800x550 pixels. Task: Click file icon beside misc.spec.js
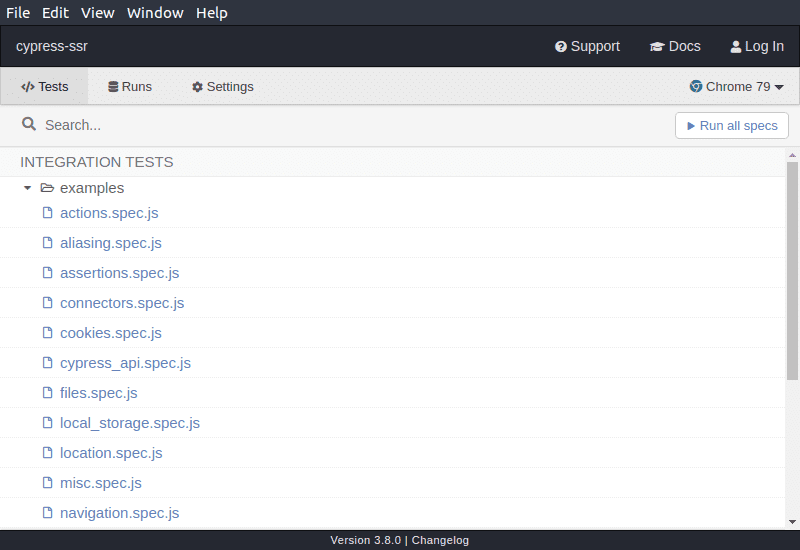[x=47, y=482]
